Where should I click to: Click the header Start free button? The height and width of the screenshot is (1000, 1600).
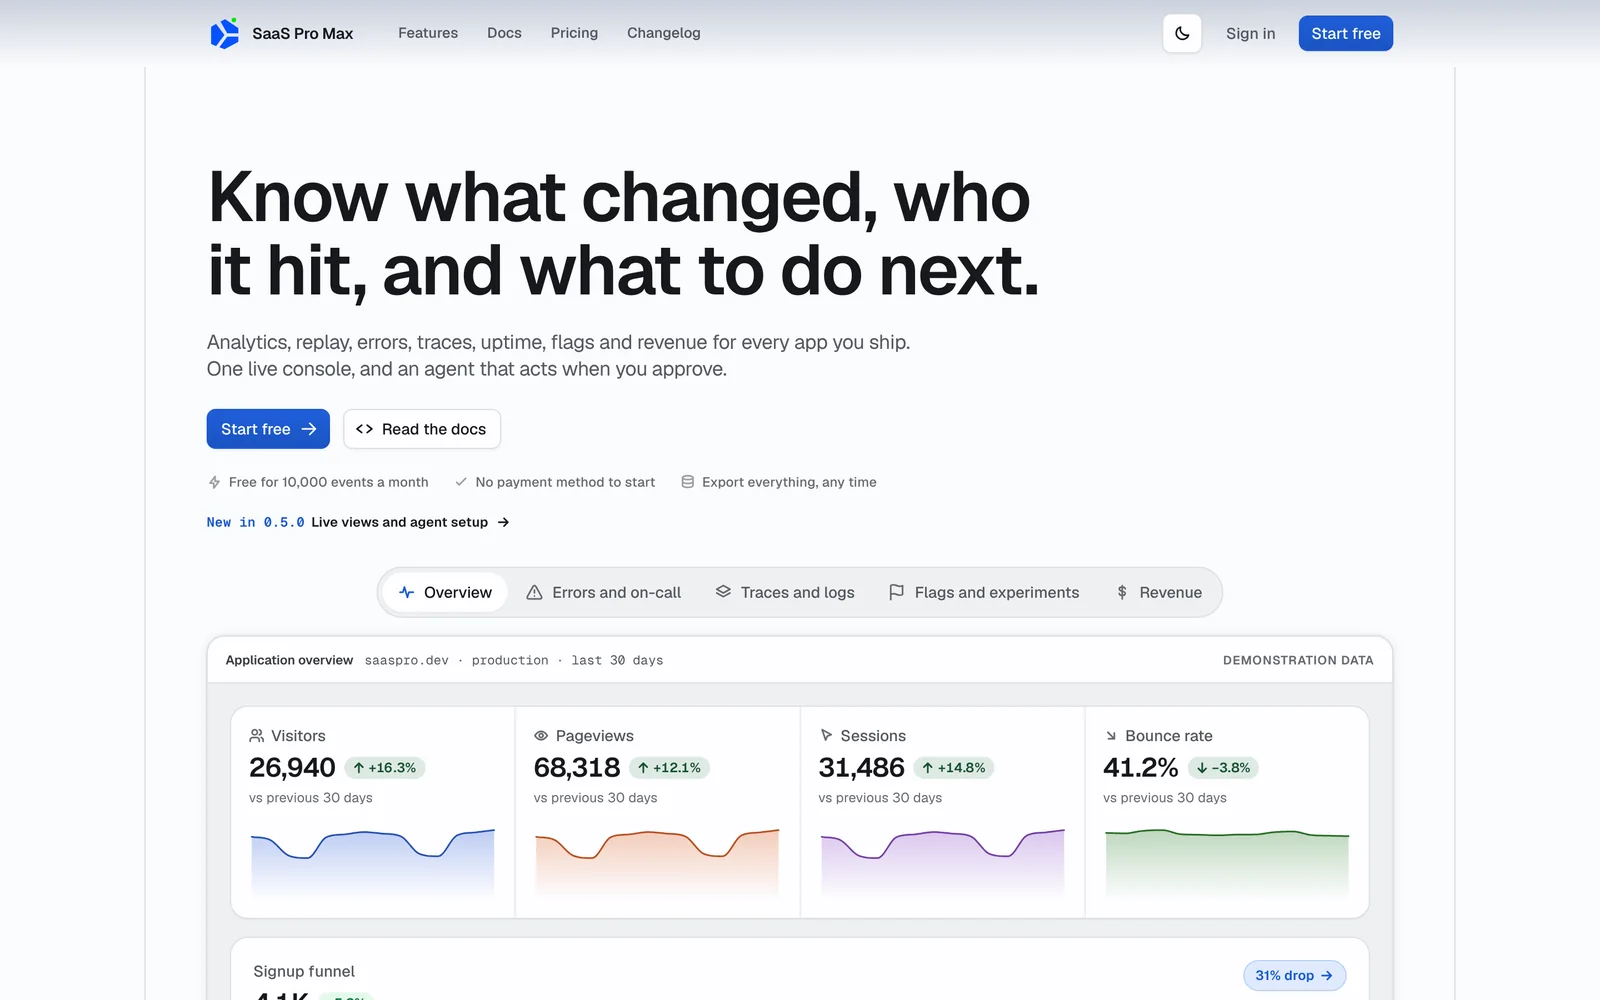click(1345, 33)
